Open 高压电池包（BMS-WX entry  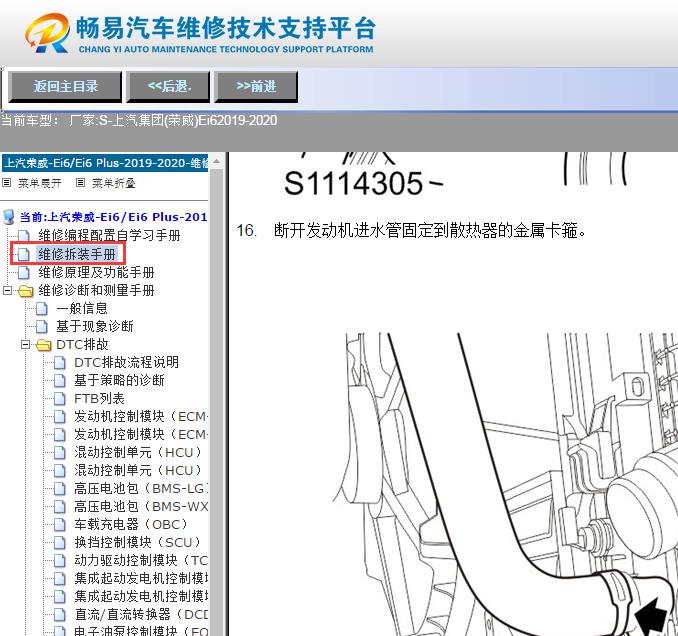[x=141, y=507]
